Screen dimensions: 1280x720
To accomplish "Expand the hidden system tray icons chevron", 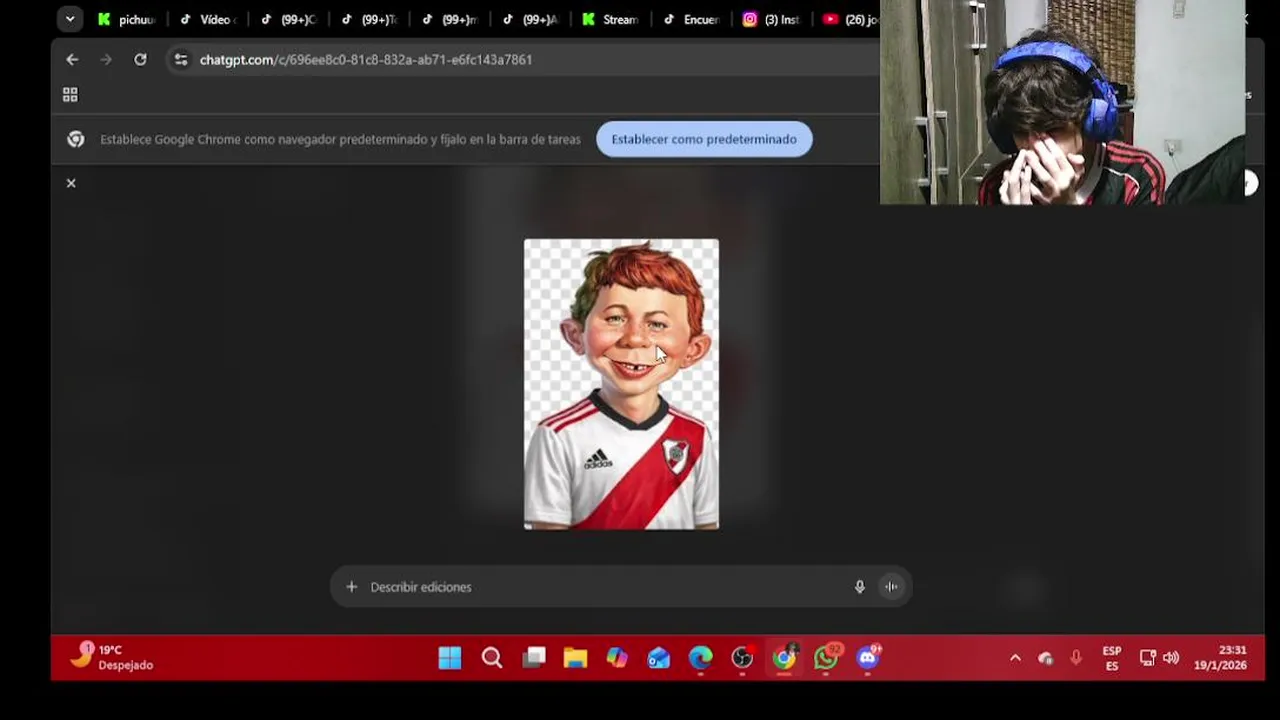I will click(1015, 658).
